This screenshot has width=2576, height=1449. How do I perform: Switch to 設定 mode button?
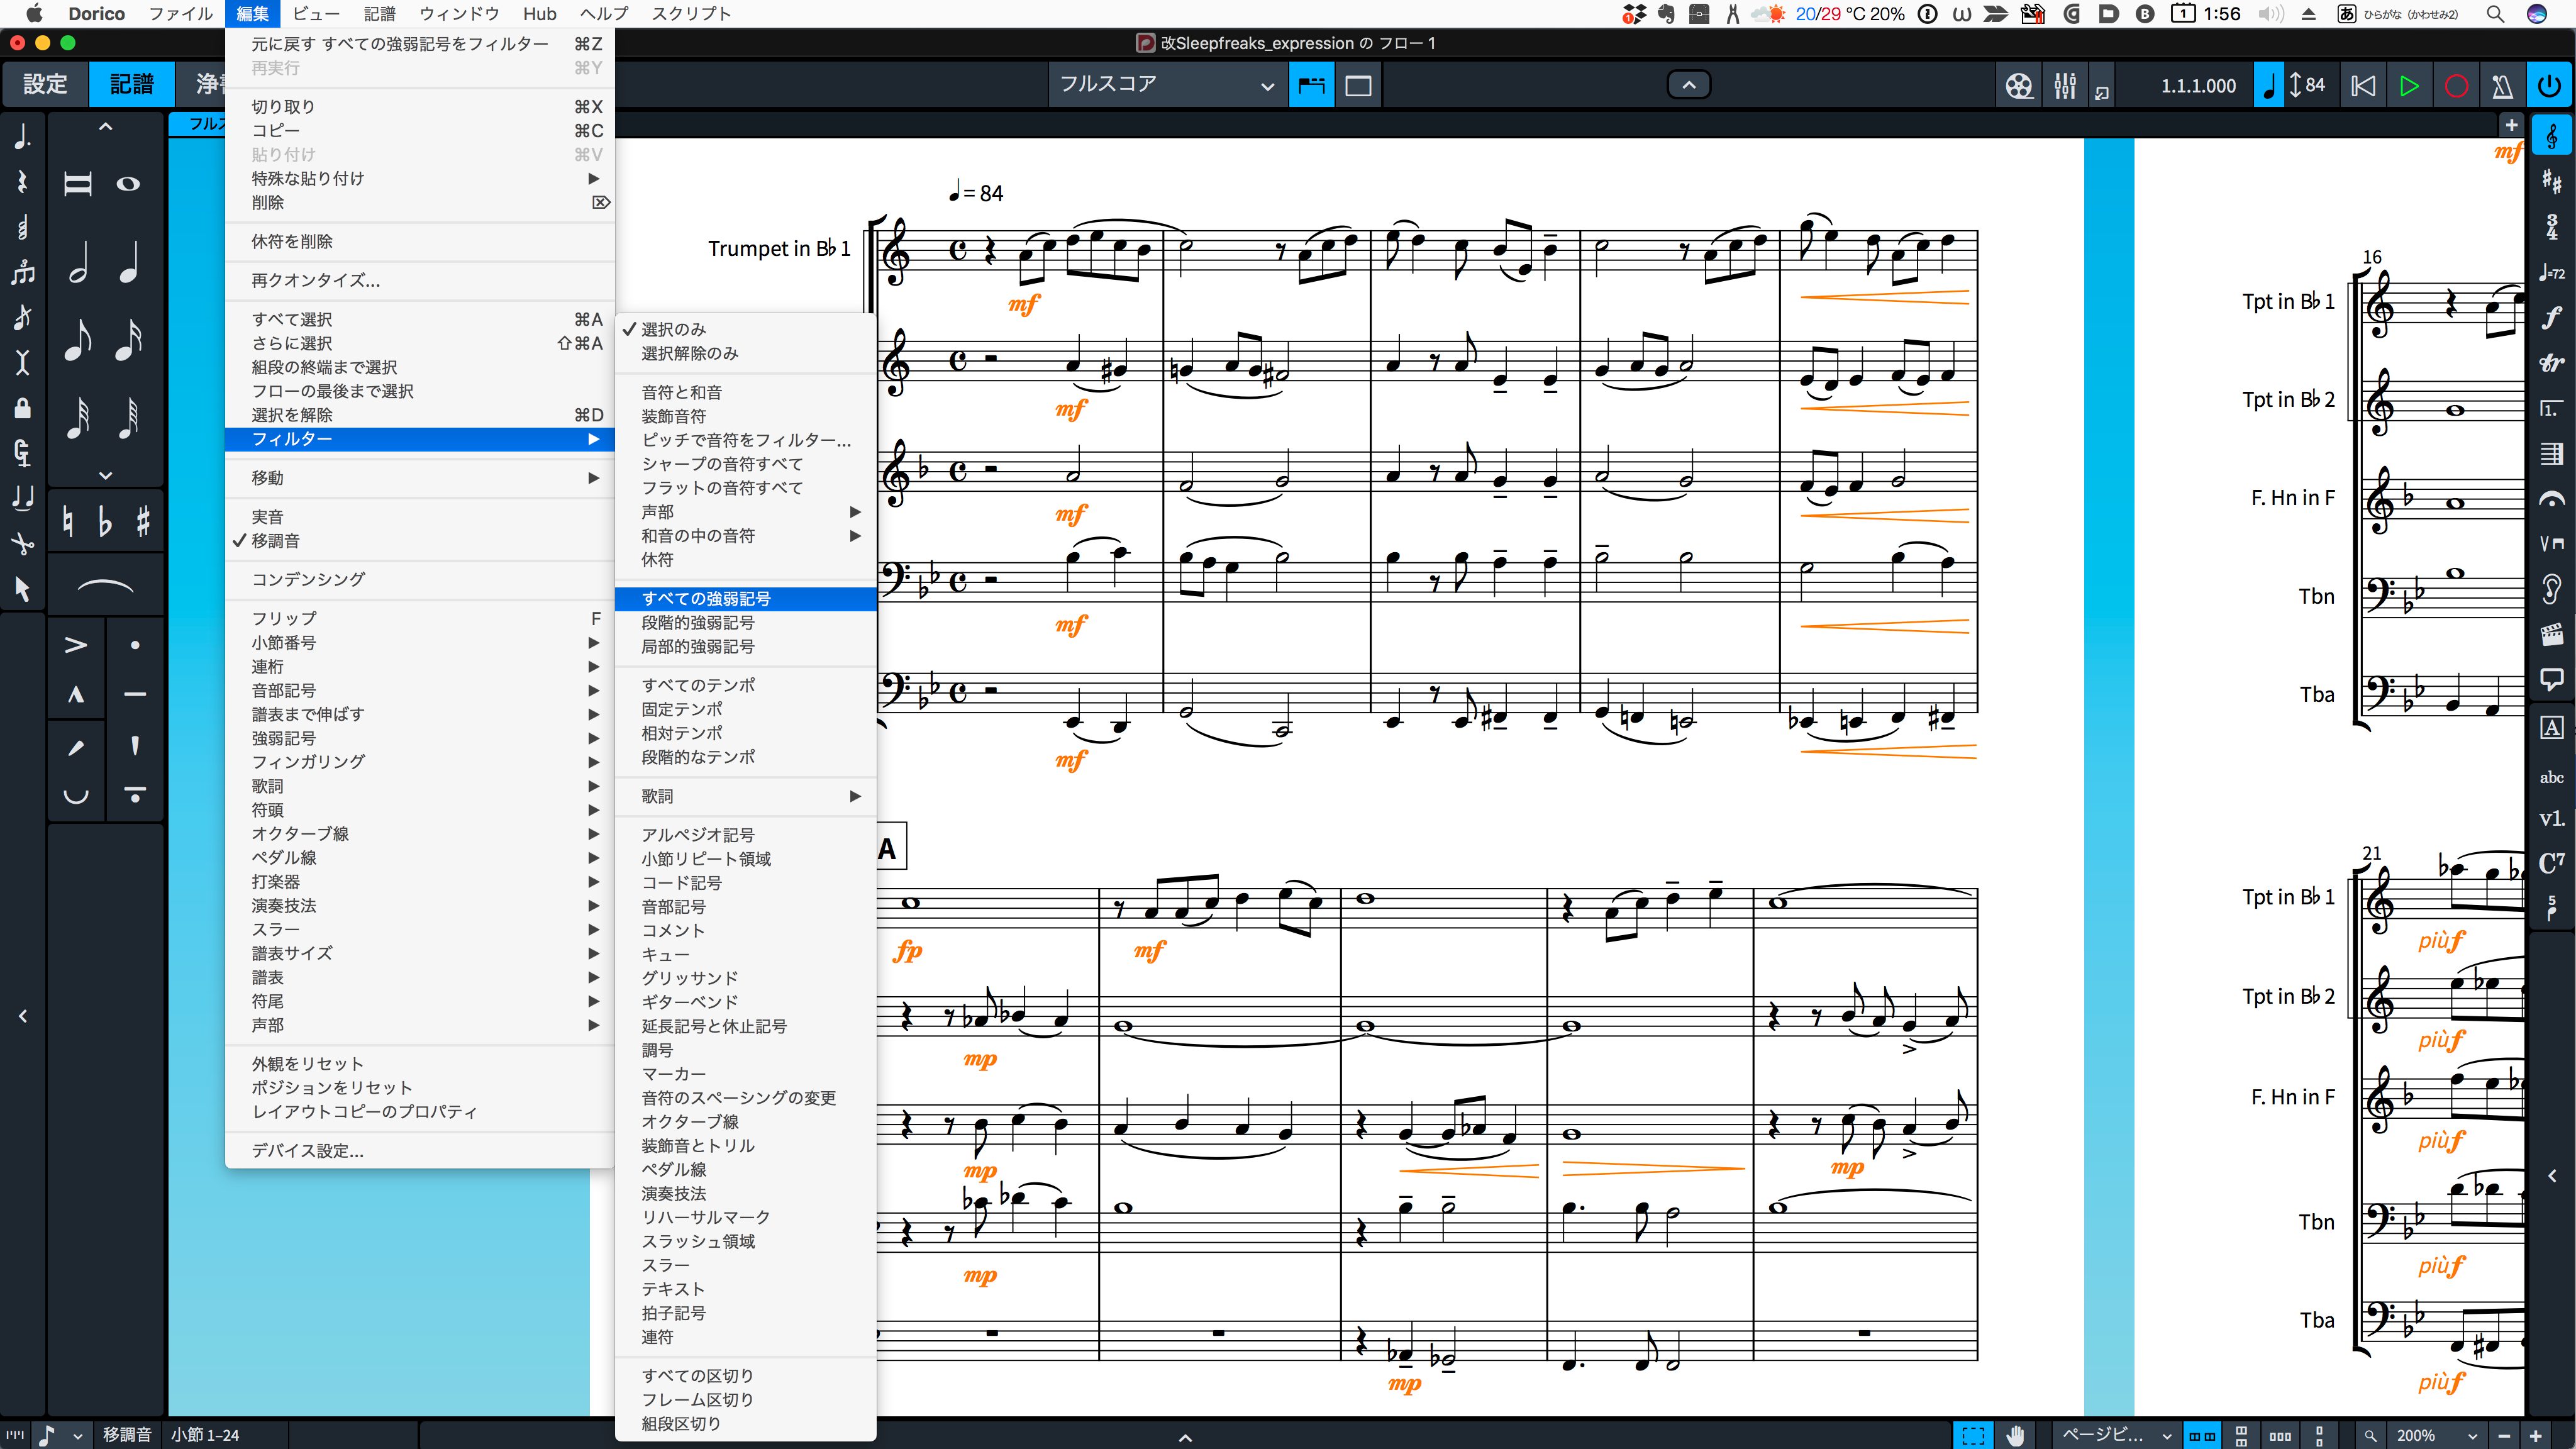click(45, 84)
